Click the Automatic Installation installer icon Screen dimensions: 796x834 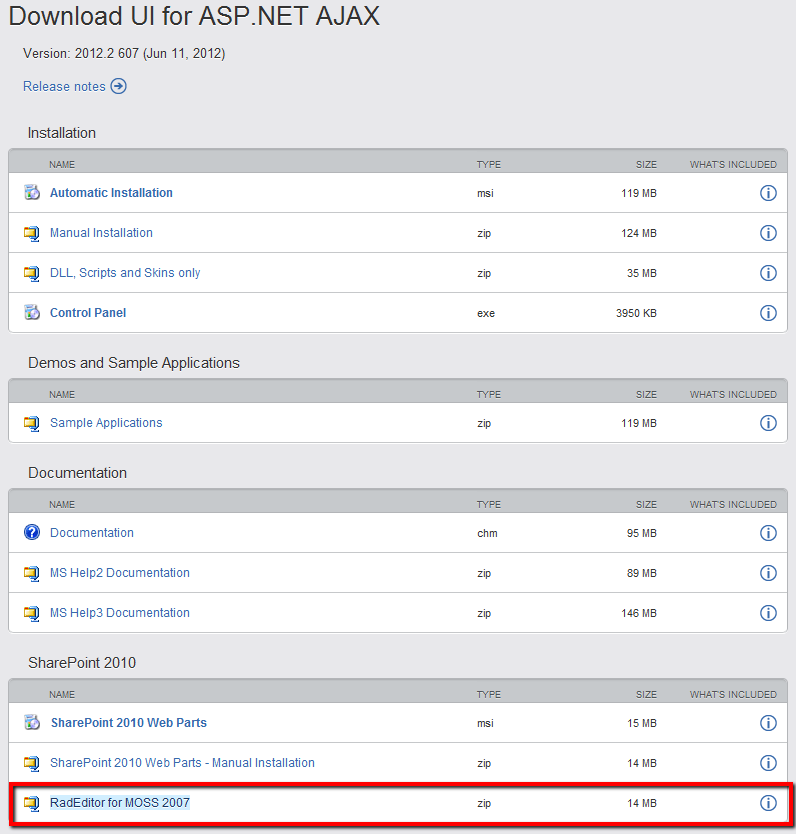pos(31,193)
